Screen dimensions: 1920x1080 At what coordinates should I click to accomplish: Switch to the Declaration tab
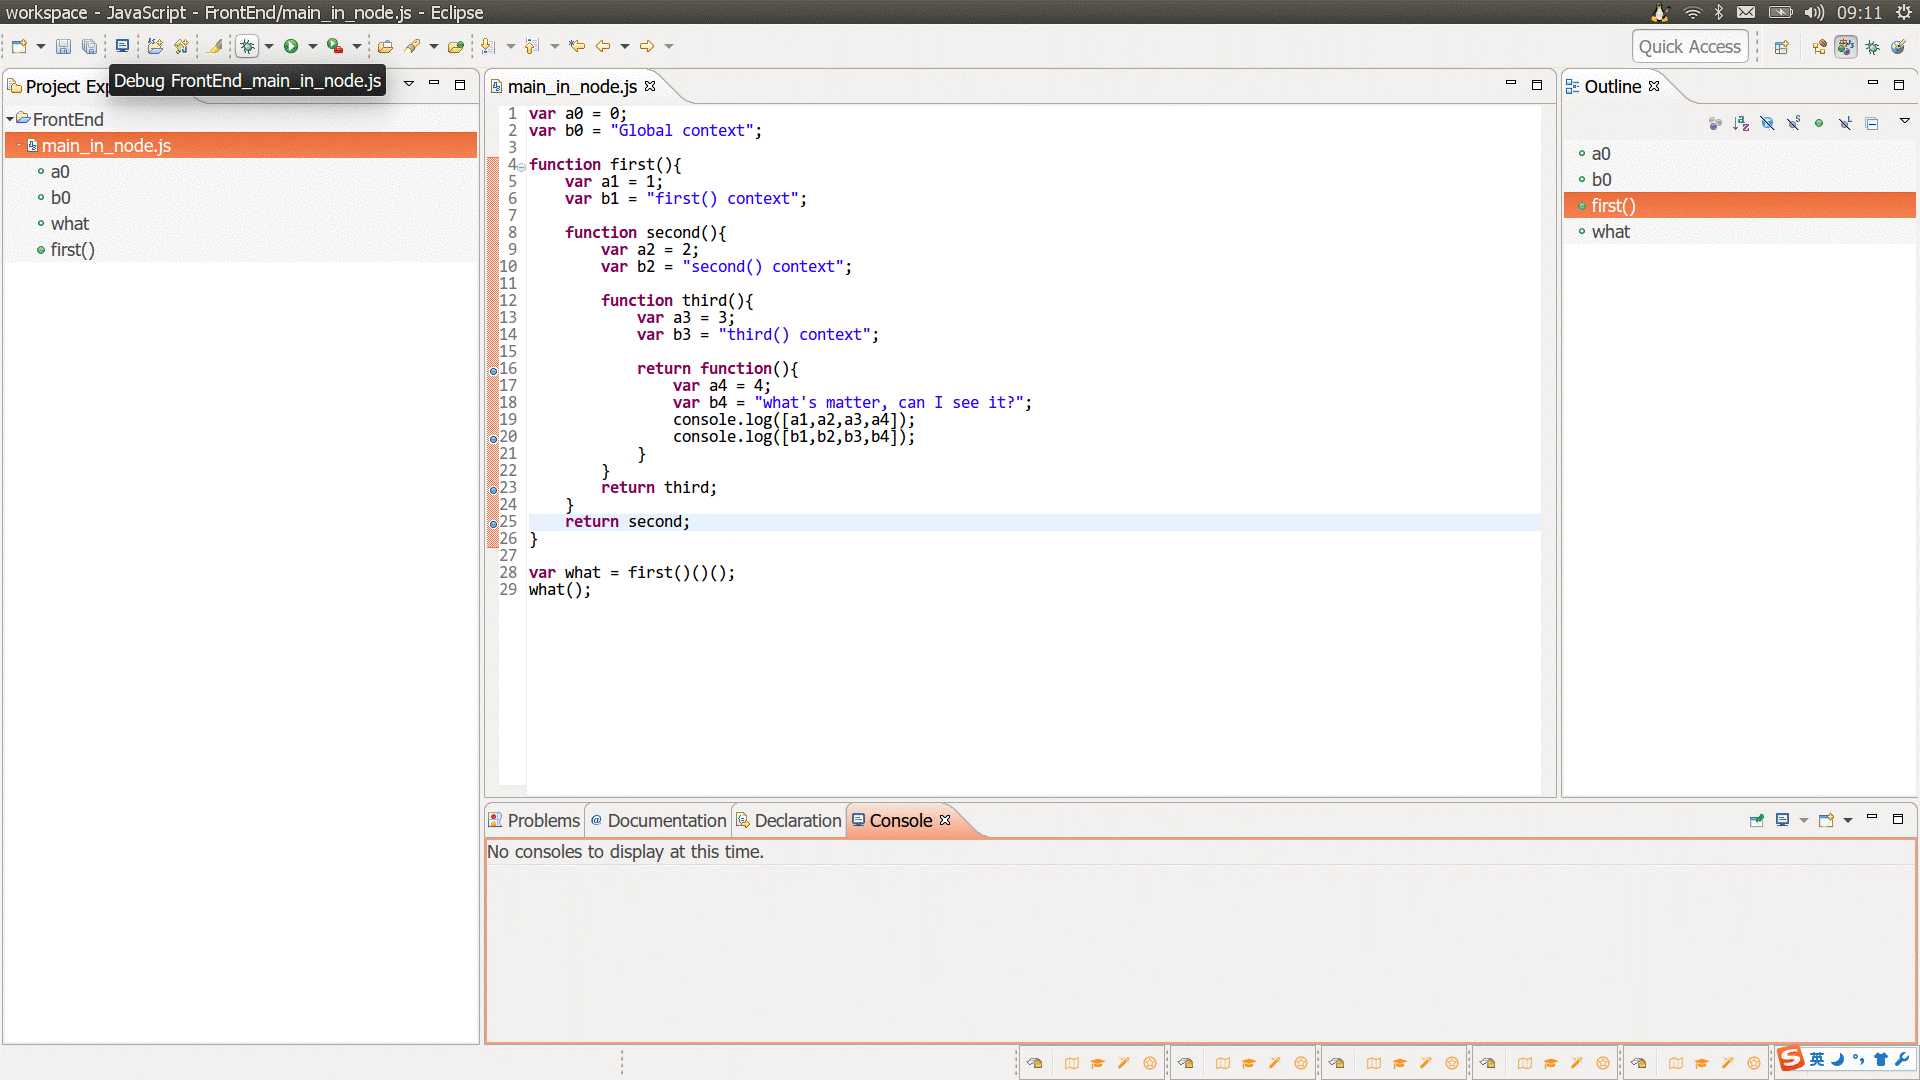(x=789, y=821)
